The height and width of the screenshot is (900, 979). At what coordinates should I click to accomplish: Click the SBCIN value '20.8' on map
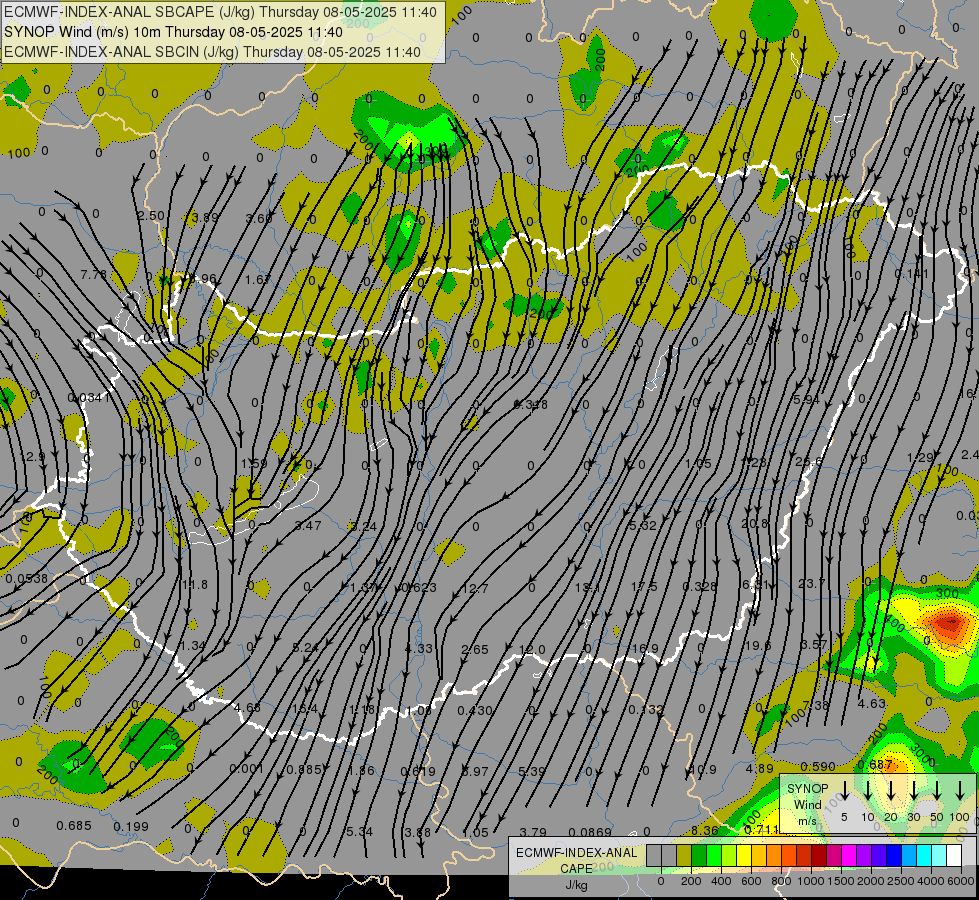(x=754, y=523)
